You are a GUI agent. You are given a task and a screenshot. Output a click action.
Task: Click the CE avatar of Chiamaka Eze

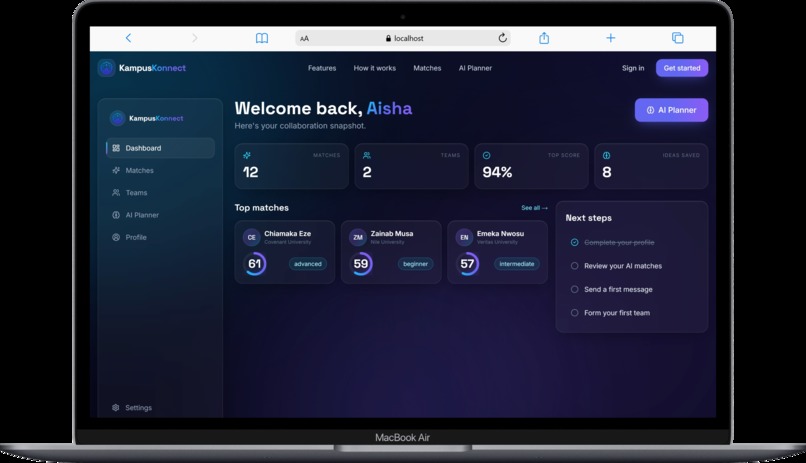pos(251,237)
